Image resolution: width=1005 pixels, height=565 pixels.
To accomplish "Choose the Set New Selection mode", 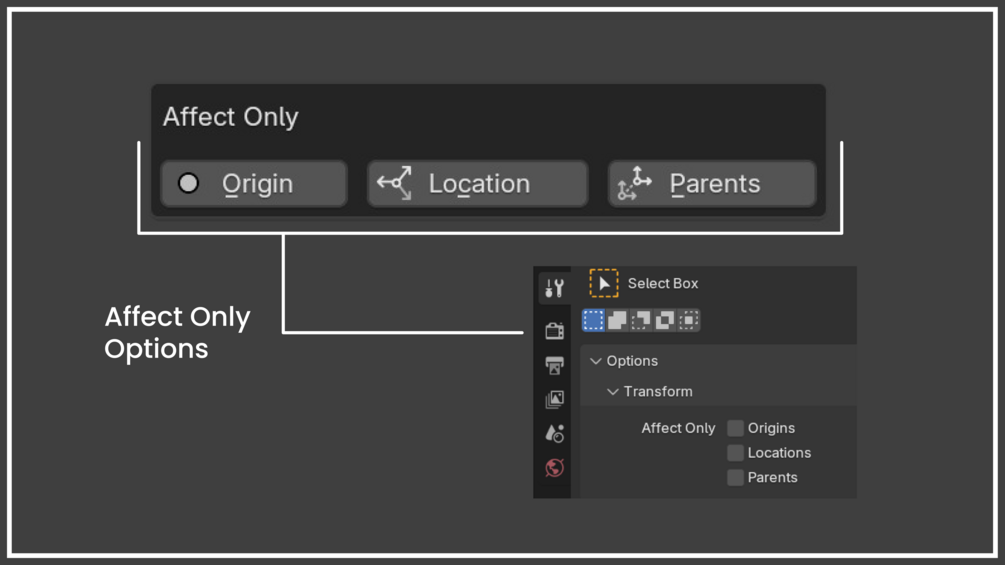I will pos(593,320).
